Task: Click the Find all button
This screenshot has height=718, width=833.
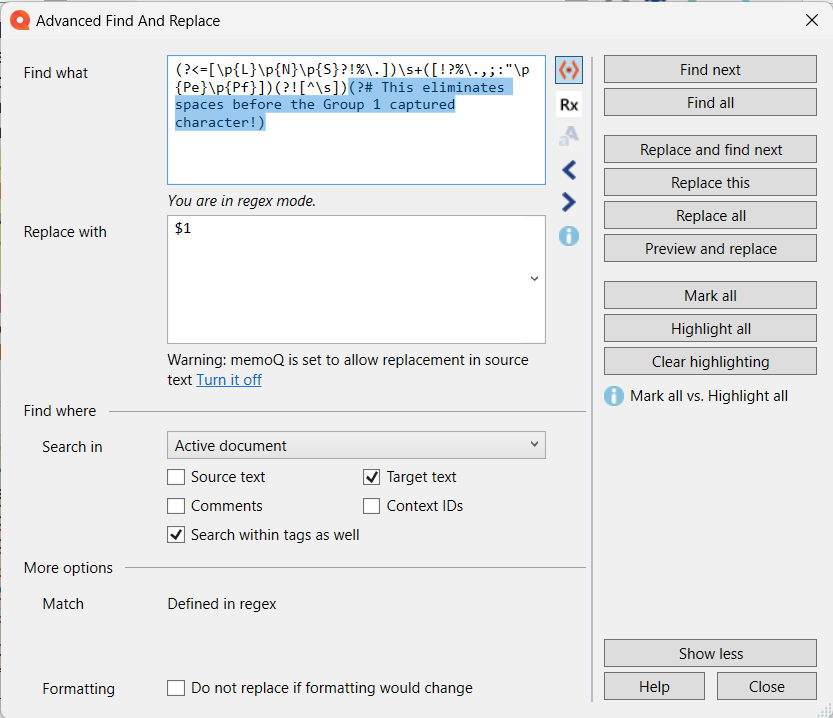Action: [710, 102]
